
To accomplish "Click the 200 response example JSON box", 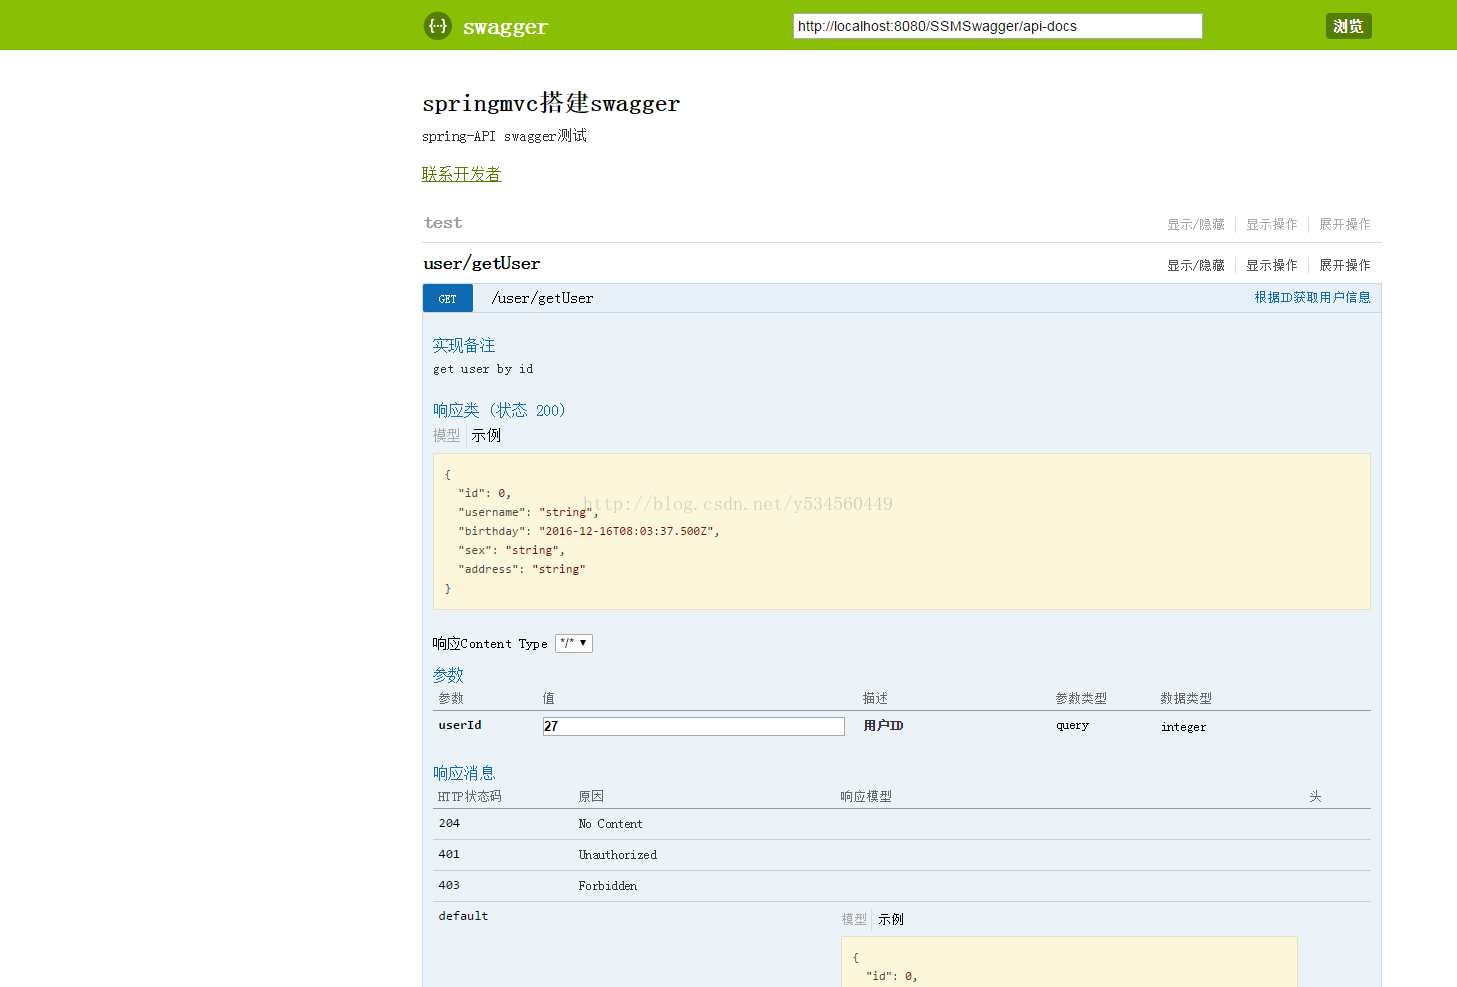I will 901,531.
